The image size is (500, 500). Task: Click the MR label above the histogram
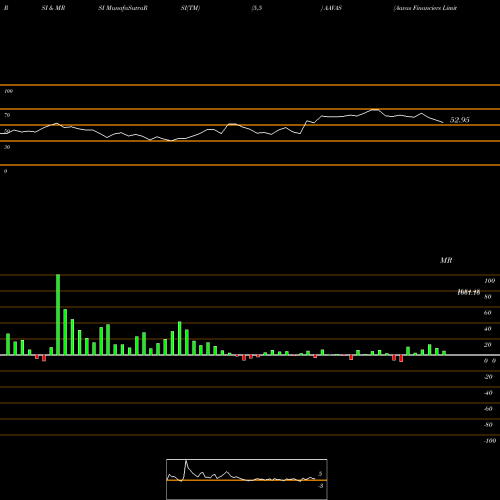click(446, 260)
